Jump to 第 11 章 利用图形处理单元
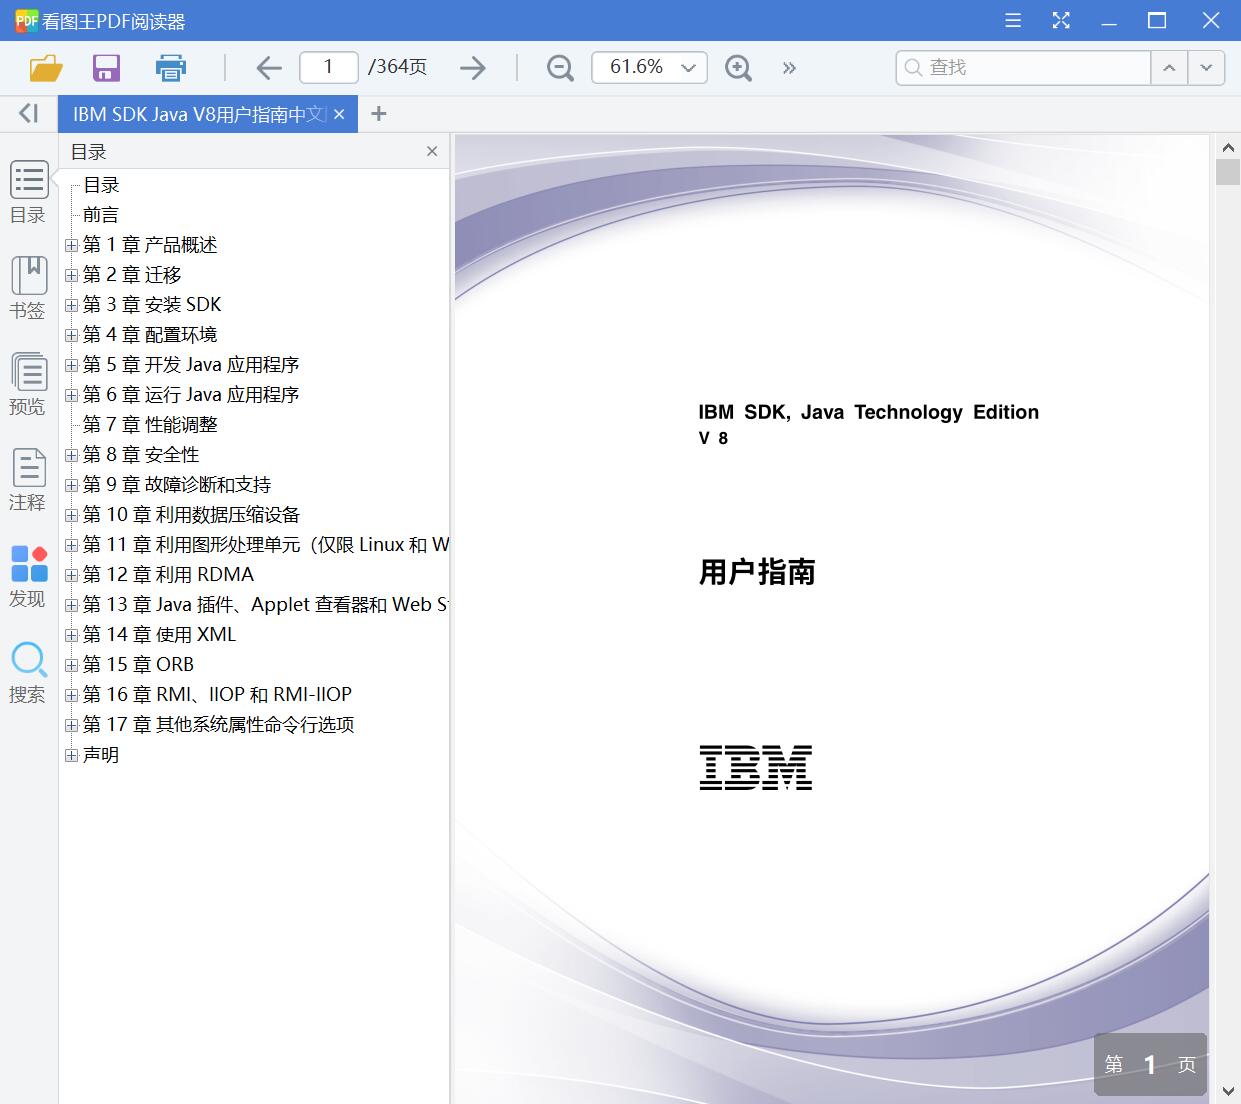 pyautogui.click(x=266, y=545)
